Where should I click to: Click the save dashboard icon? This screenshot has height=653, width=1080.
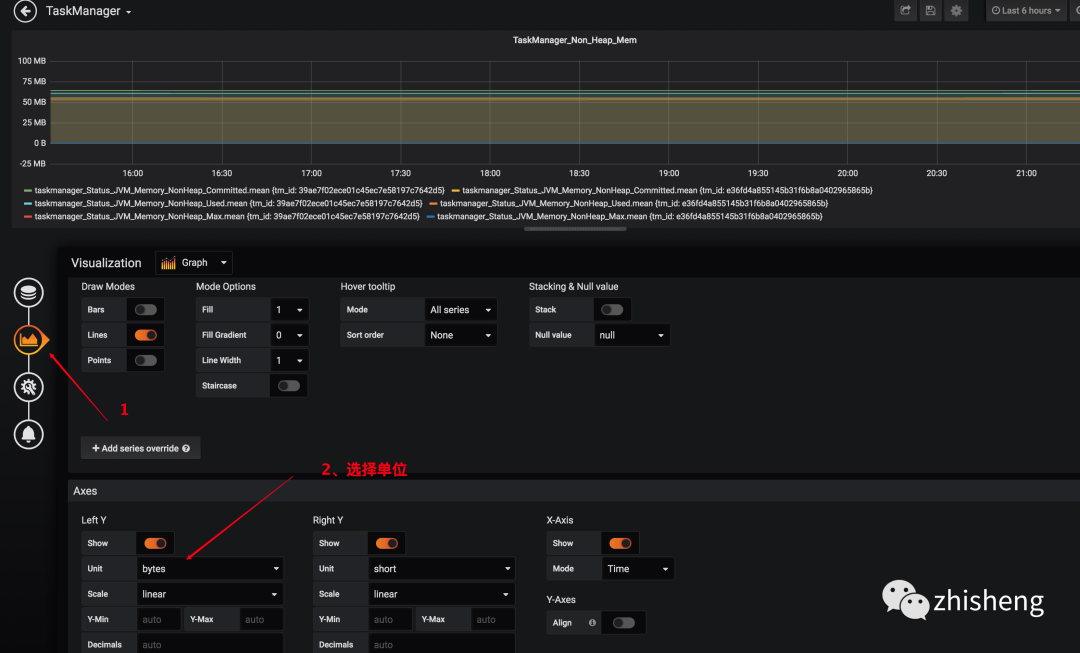click(x=931, y=10)
